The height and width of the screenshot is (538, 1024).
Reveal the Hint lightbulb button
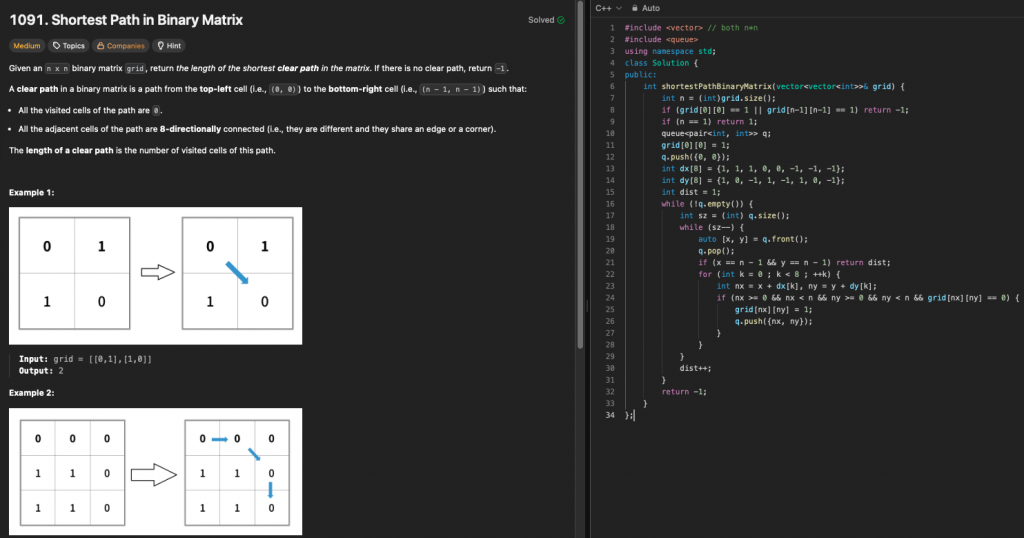click(169, 46)
